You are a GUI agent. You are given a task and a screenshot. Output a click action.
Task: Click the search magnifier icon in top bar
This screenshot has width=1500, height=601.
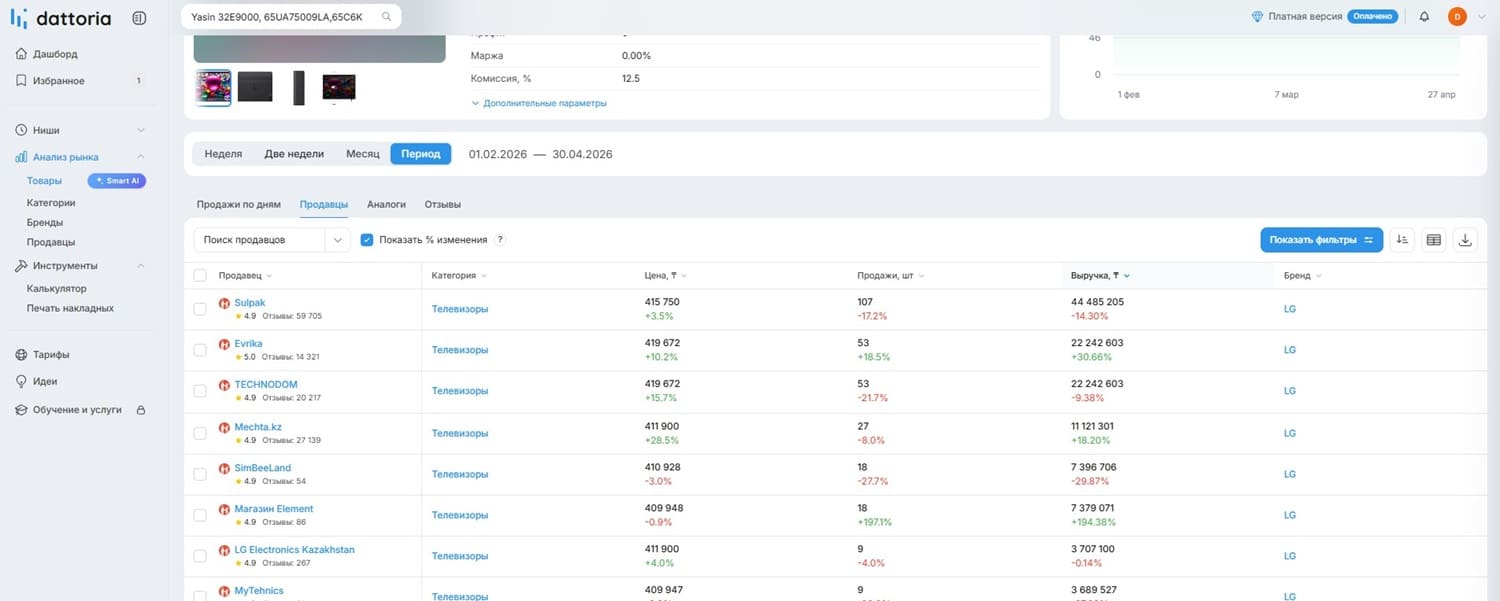click(387, 16)
